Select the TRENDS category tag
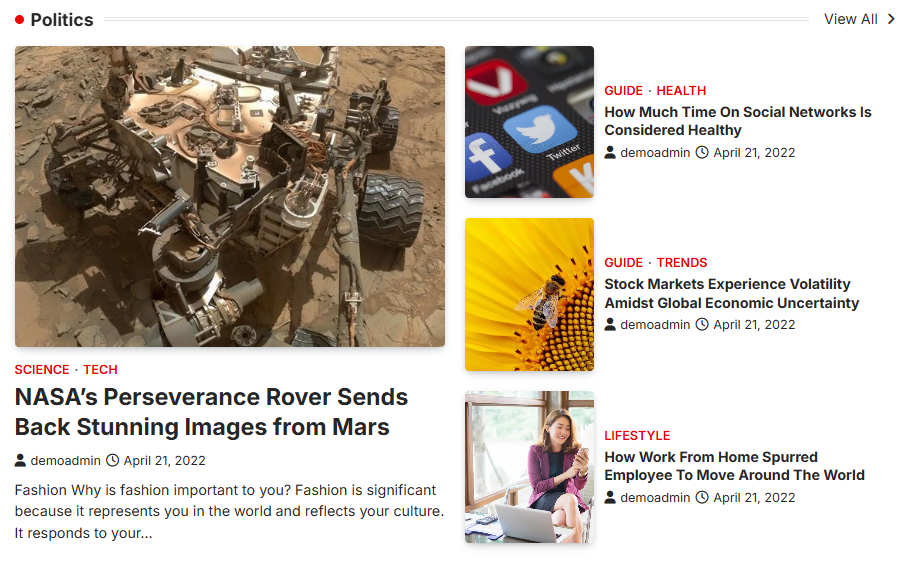Viewport: 907px width, 568px height. pyautogui.click(x=681, y=263)
